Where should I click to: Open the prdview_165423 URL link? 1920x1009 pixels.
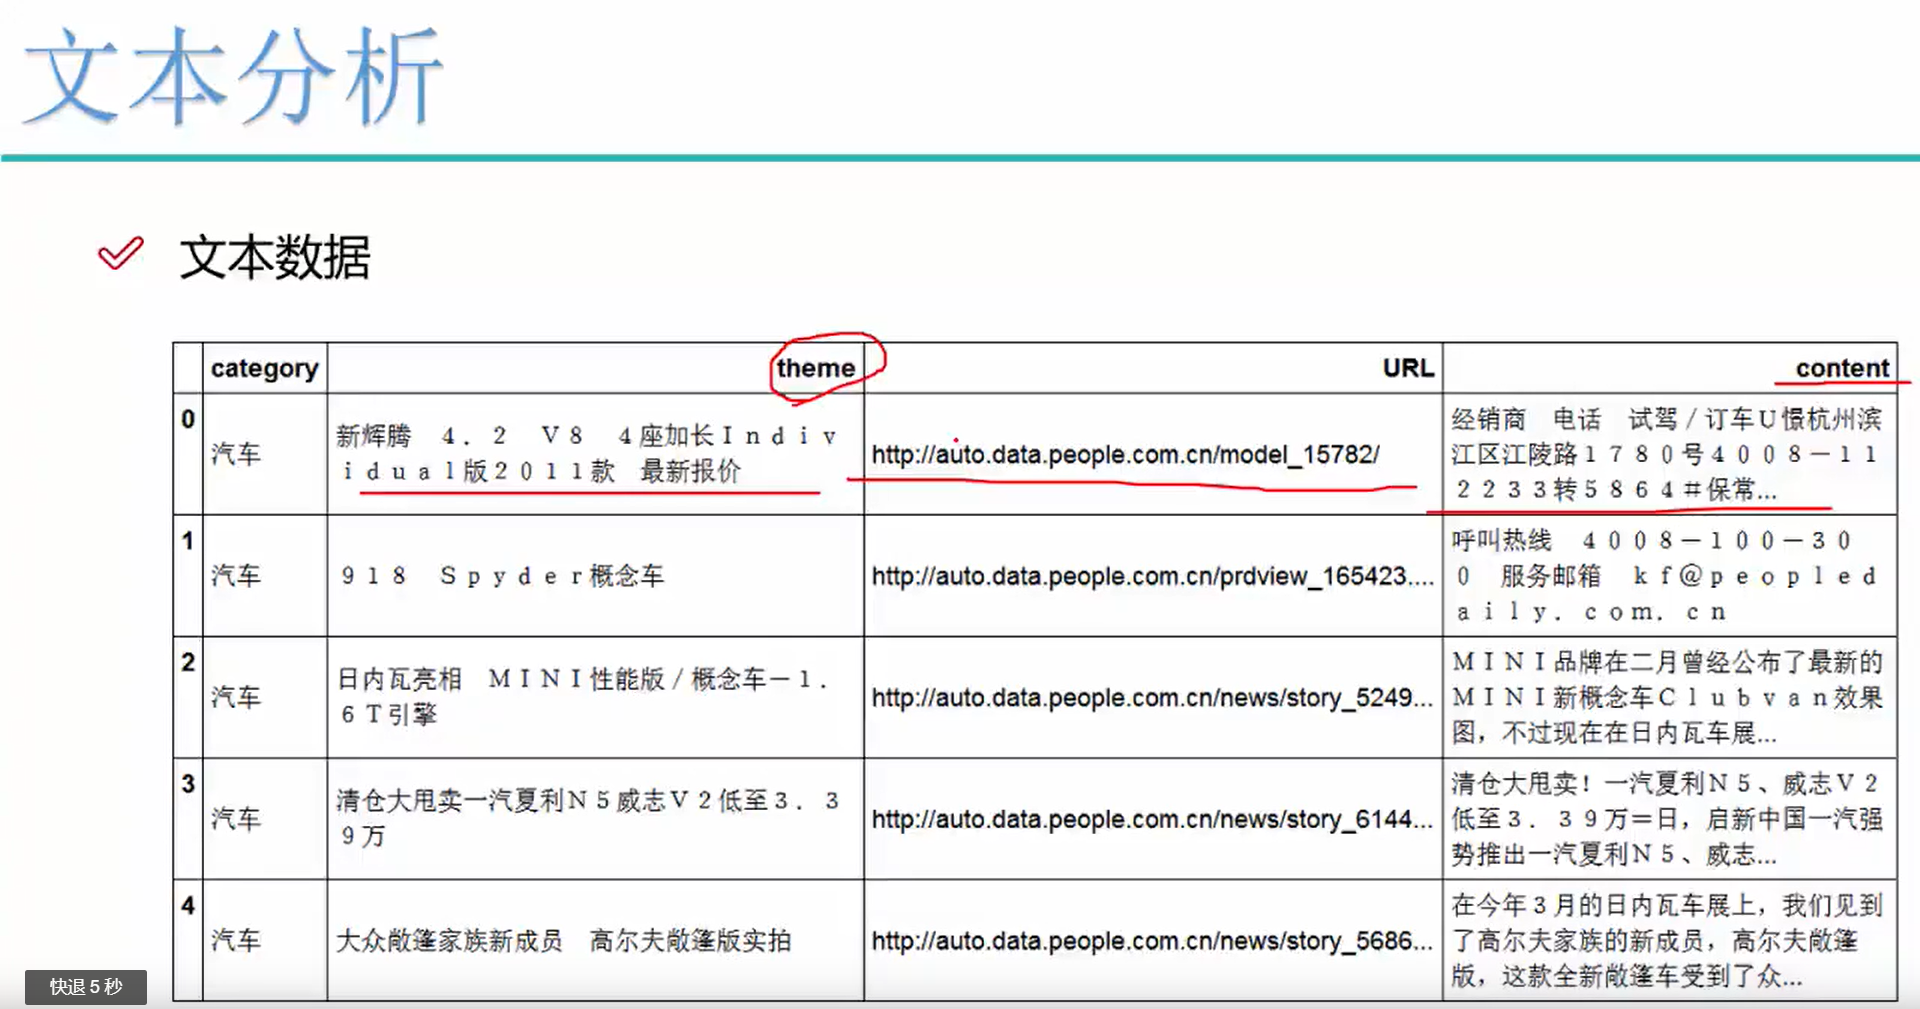click(1151, 577)
